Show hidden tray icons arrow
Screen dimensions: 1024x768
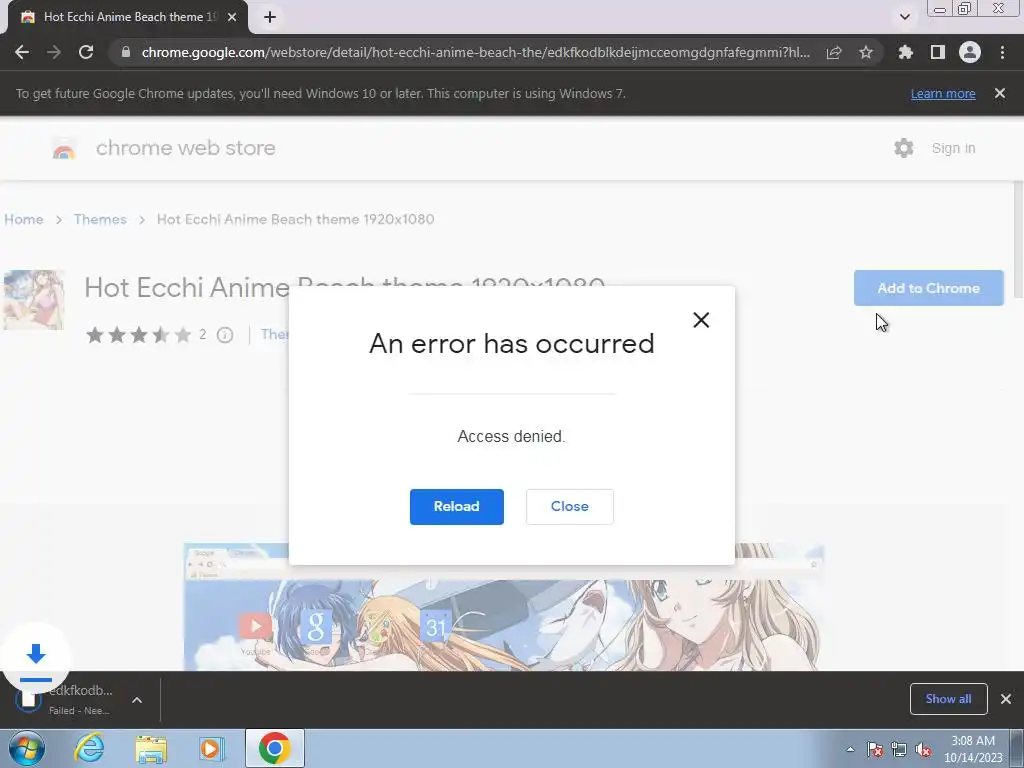(850, 749)
